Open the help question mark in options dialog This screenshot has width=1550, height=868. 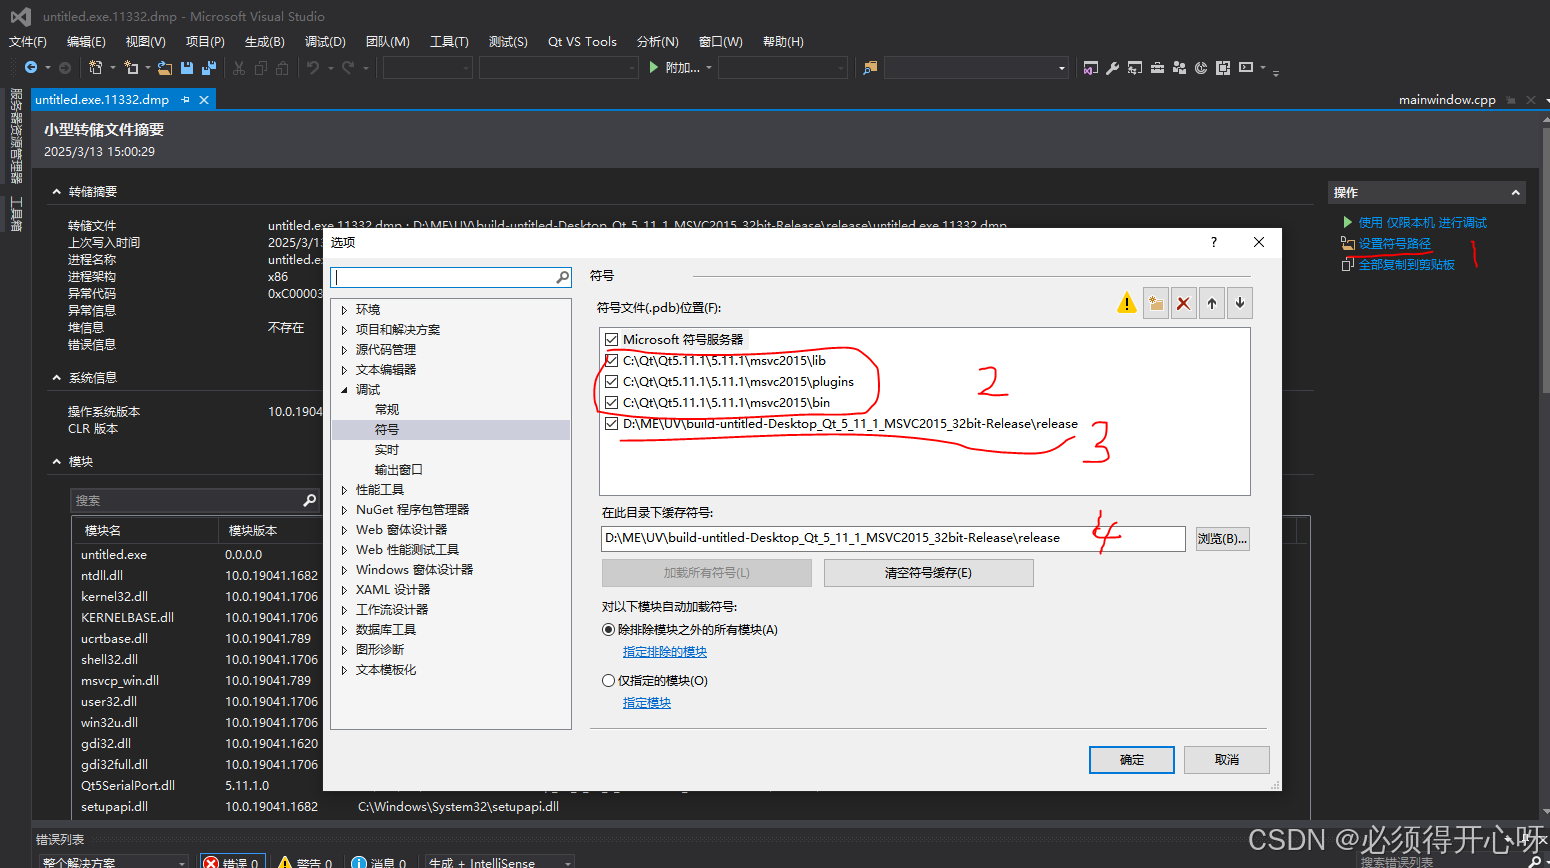point(1214,242)
